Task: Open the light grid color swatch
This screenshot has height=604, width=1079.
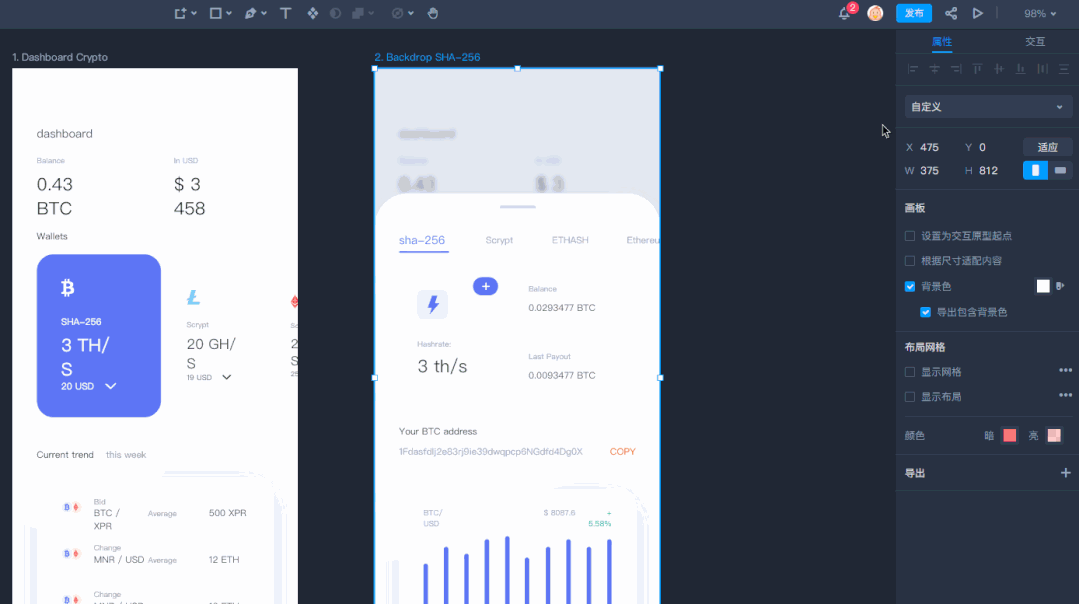Action: tap(1054, 435)
